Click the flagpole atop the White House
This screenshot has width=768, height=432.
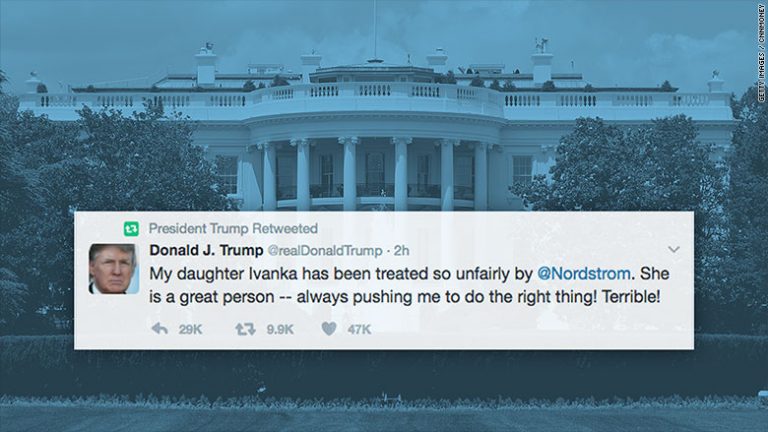click(x=374, y=30)
